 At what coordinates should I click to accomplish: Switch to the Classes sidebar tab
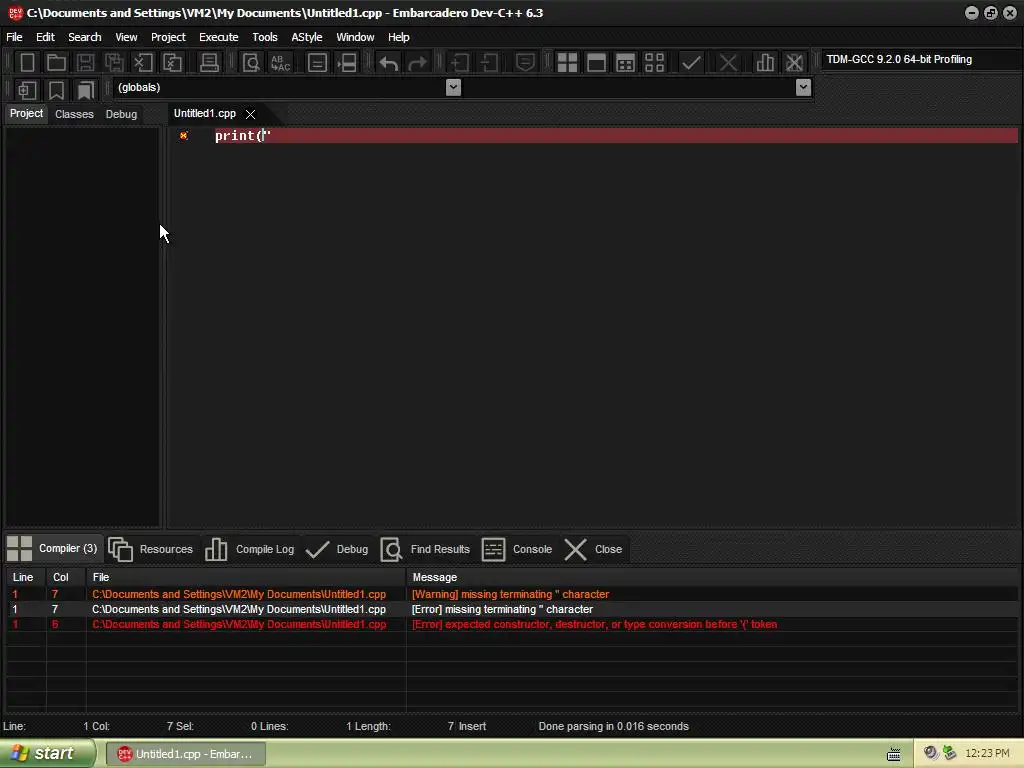point(74,114)
